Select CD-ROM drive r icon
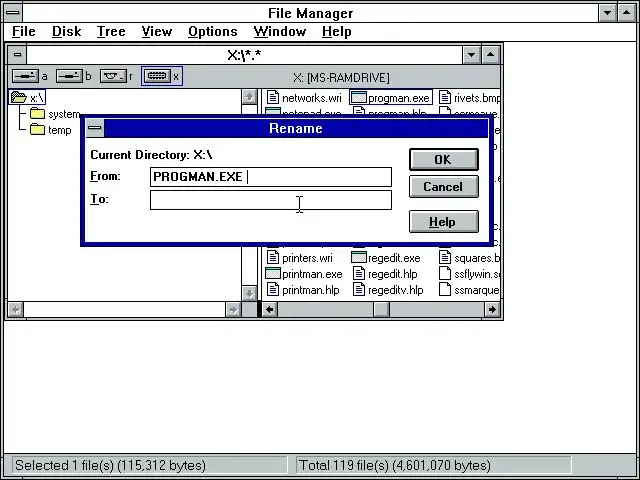The image size is (640, 480). click(x=113, y=76)
